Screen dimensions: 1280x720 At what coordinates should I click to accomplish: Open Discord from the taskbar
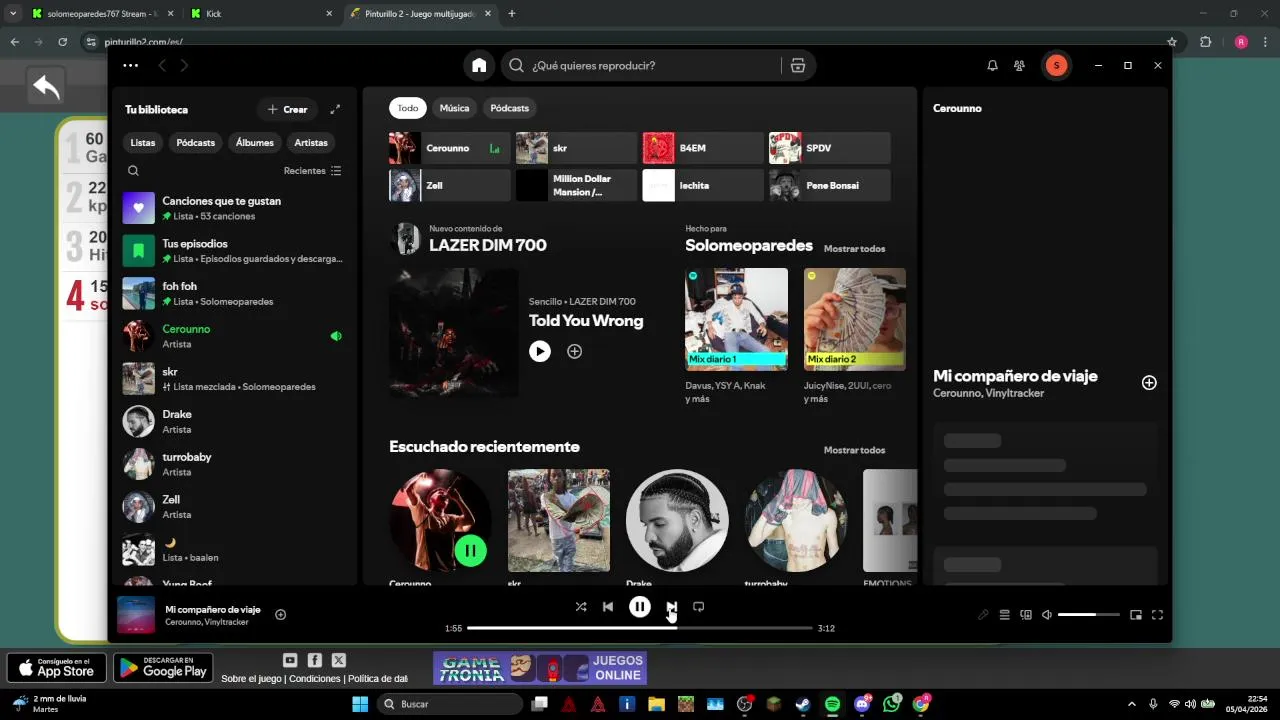863,704
